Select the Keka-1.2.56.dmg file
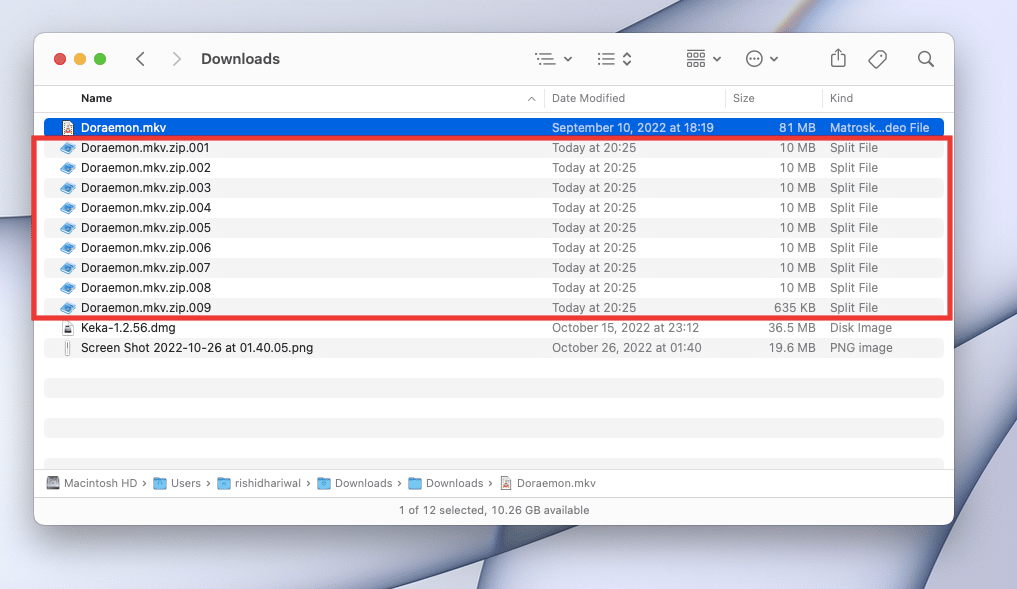Image resolution: width=1017 pixels, height=589 pixels. (494, 328)
